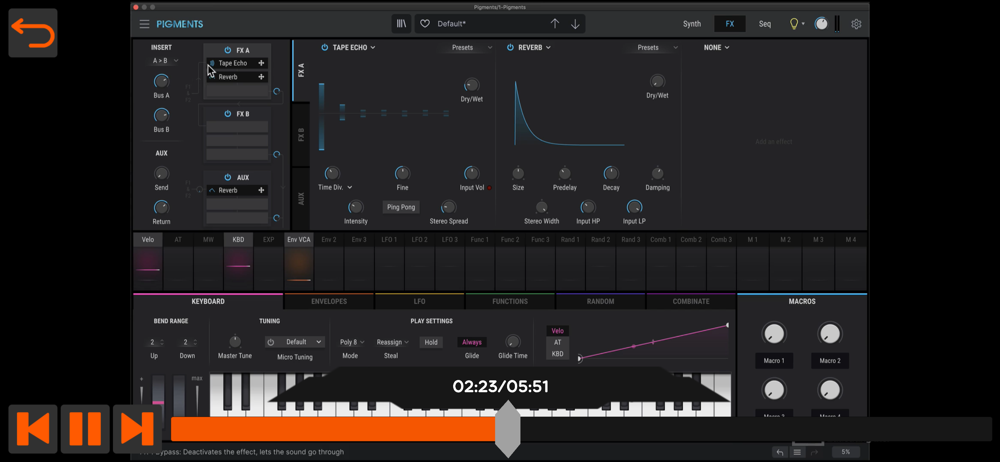Open the preset library browser icon
Viewport: 1000px width, 462px height.
401,24
